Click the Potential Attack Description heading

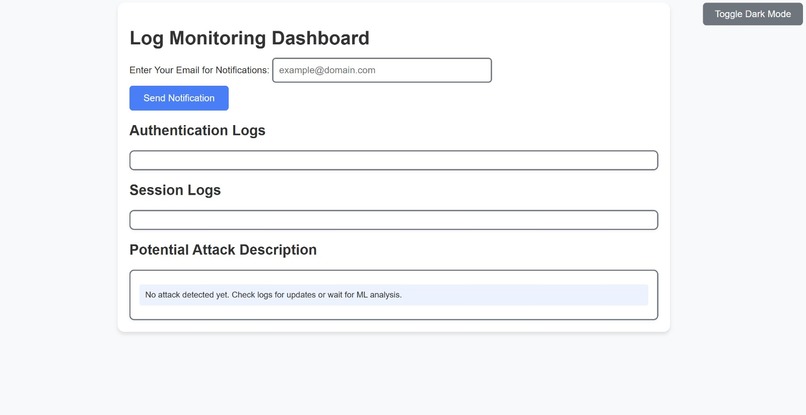coord(223,250)
